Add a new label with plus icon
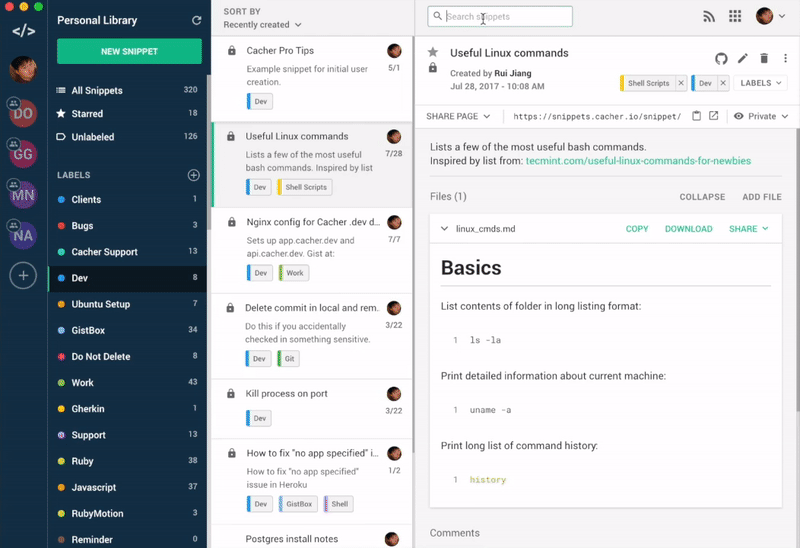Image resolution: width=800 pixels, height=548 pixels. click(194, 175)
